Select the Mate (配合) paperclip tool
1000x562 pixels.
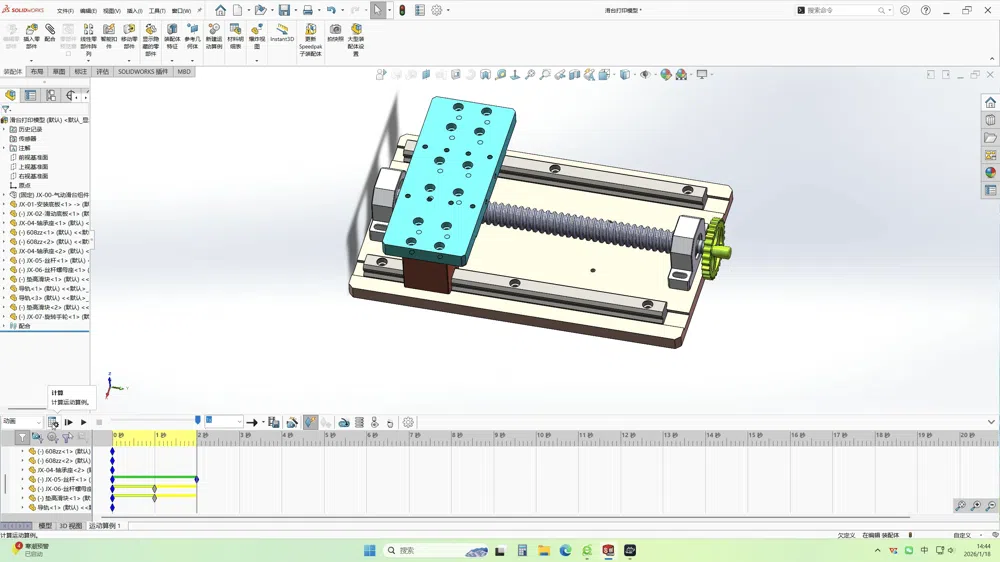click(50, 29)
